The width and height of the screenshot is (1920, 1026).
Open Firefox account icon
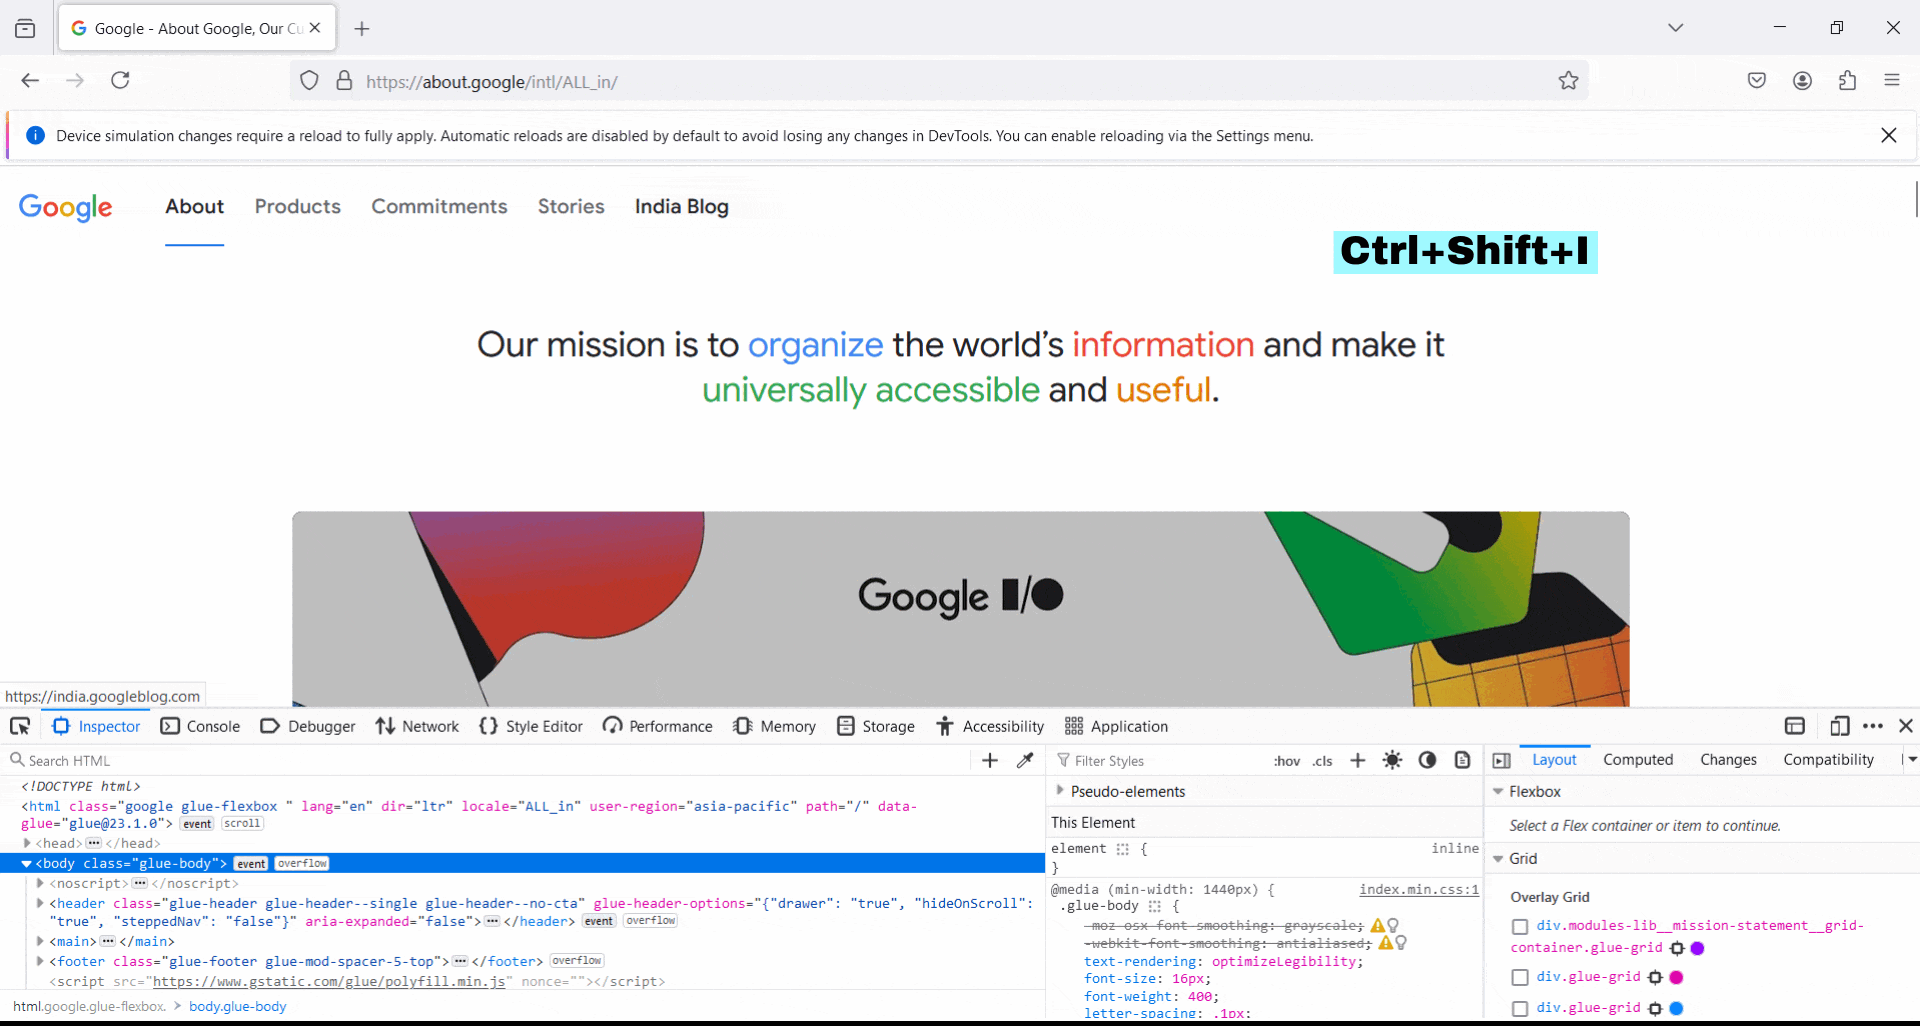click(1802, 81)
